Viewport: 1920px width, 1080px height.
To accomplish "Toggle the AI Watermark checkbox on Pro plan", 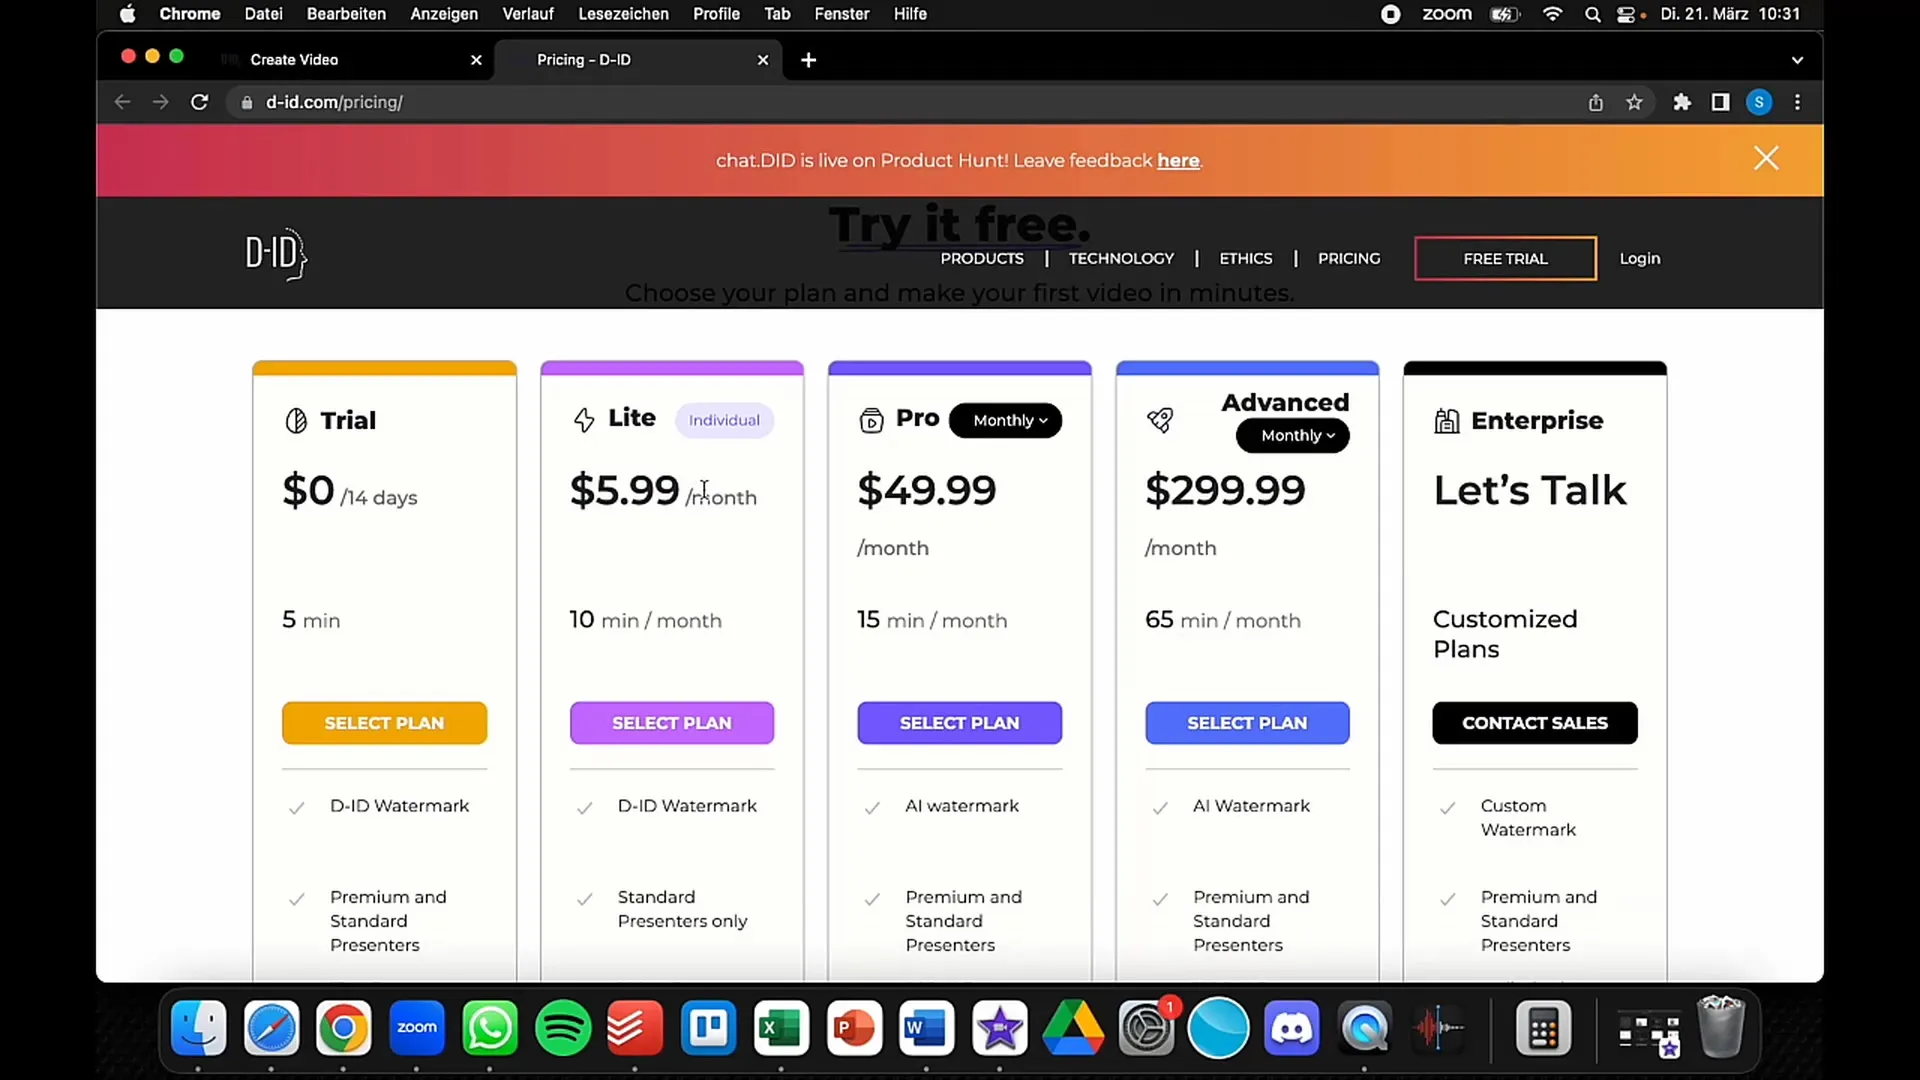I will pyautogui.click(x=873, y=807).
